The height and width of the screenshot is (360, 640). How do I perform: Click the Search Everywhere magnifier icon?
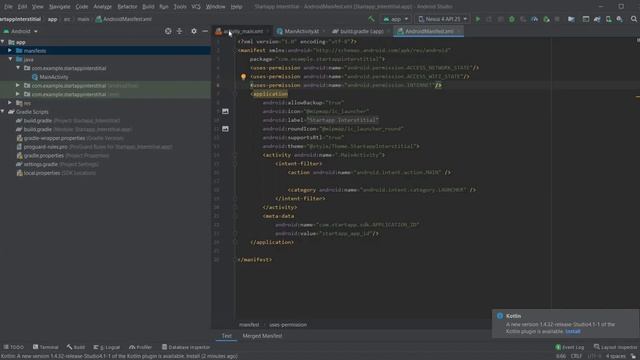pos(634,19)
